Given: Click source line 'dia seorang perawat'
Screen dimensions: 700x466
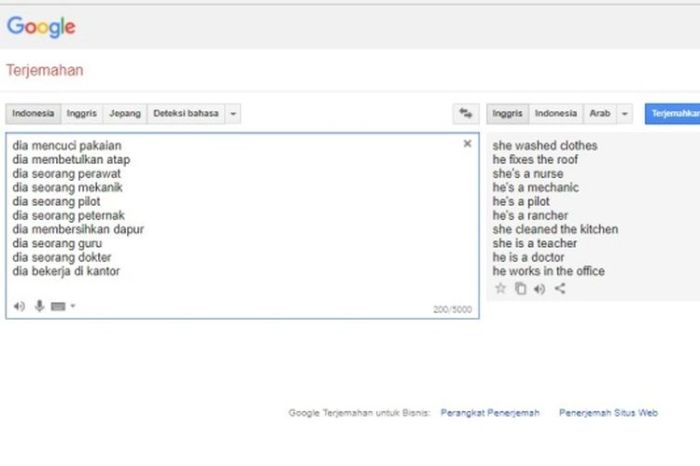Looking at the screenshot, I should (67, 174).
